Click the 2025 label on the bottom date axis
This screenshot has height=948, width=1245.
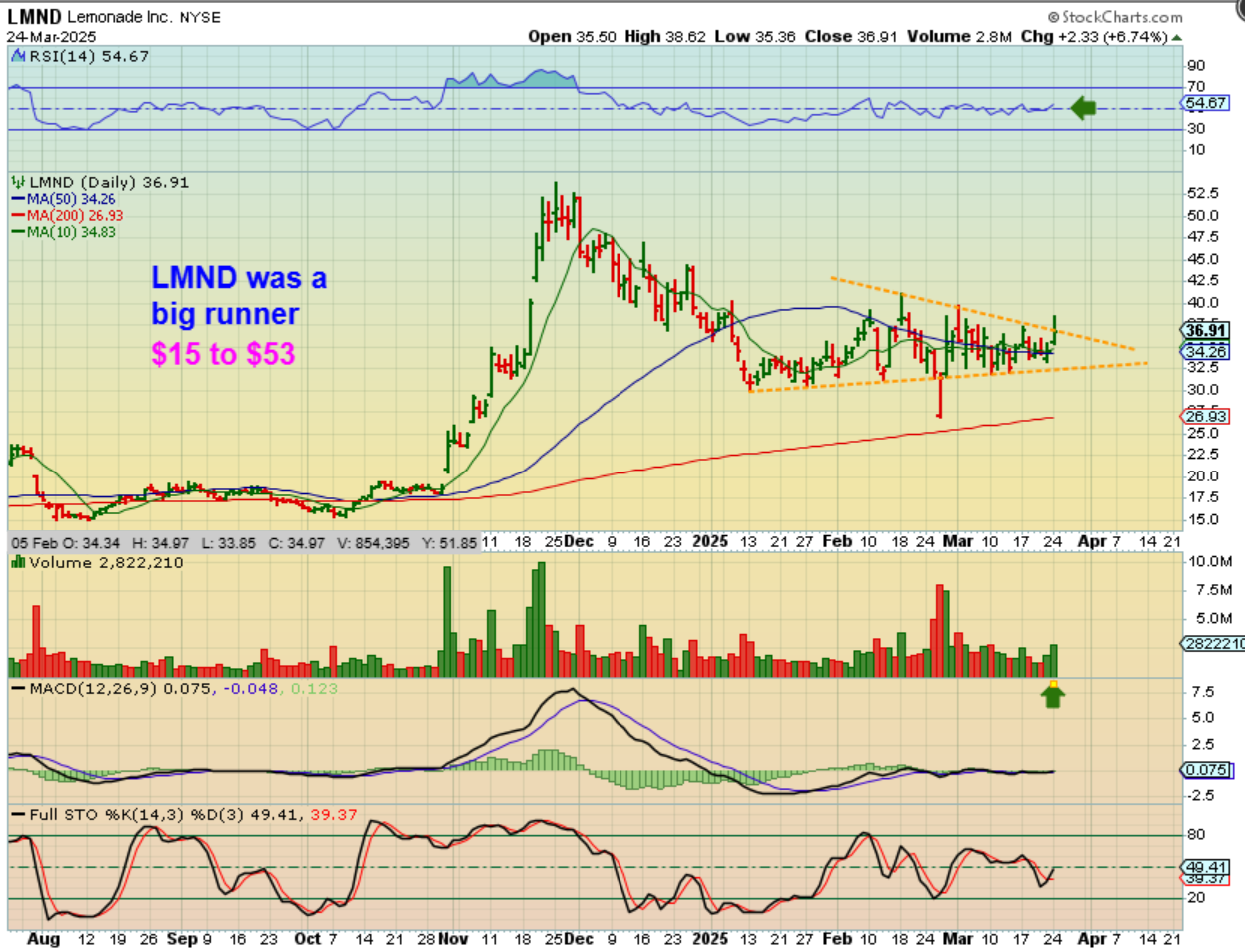pyautogui.click(x=712, y=940)
